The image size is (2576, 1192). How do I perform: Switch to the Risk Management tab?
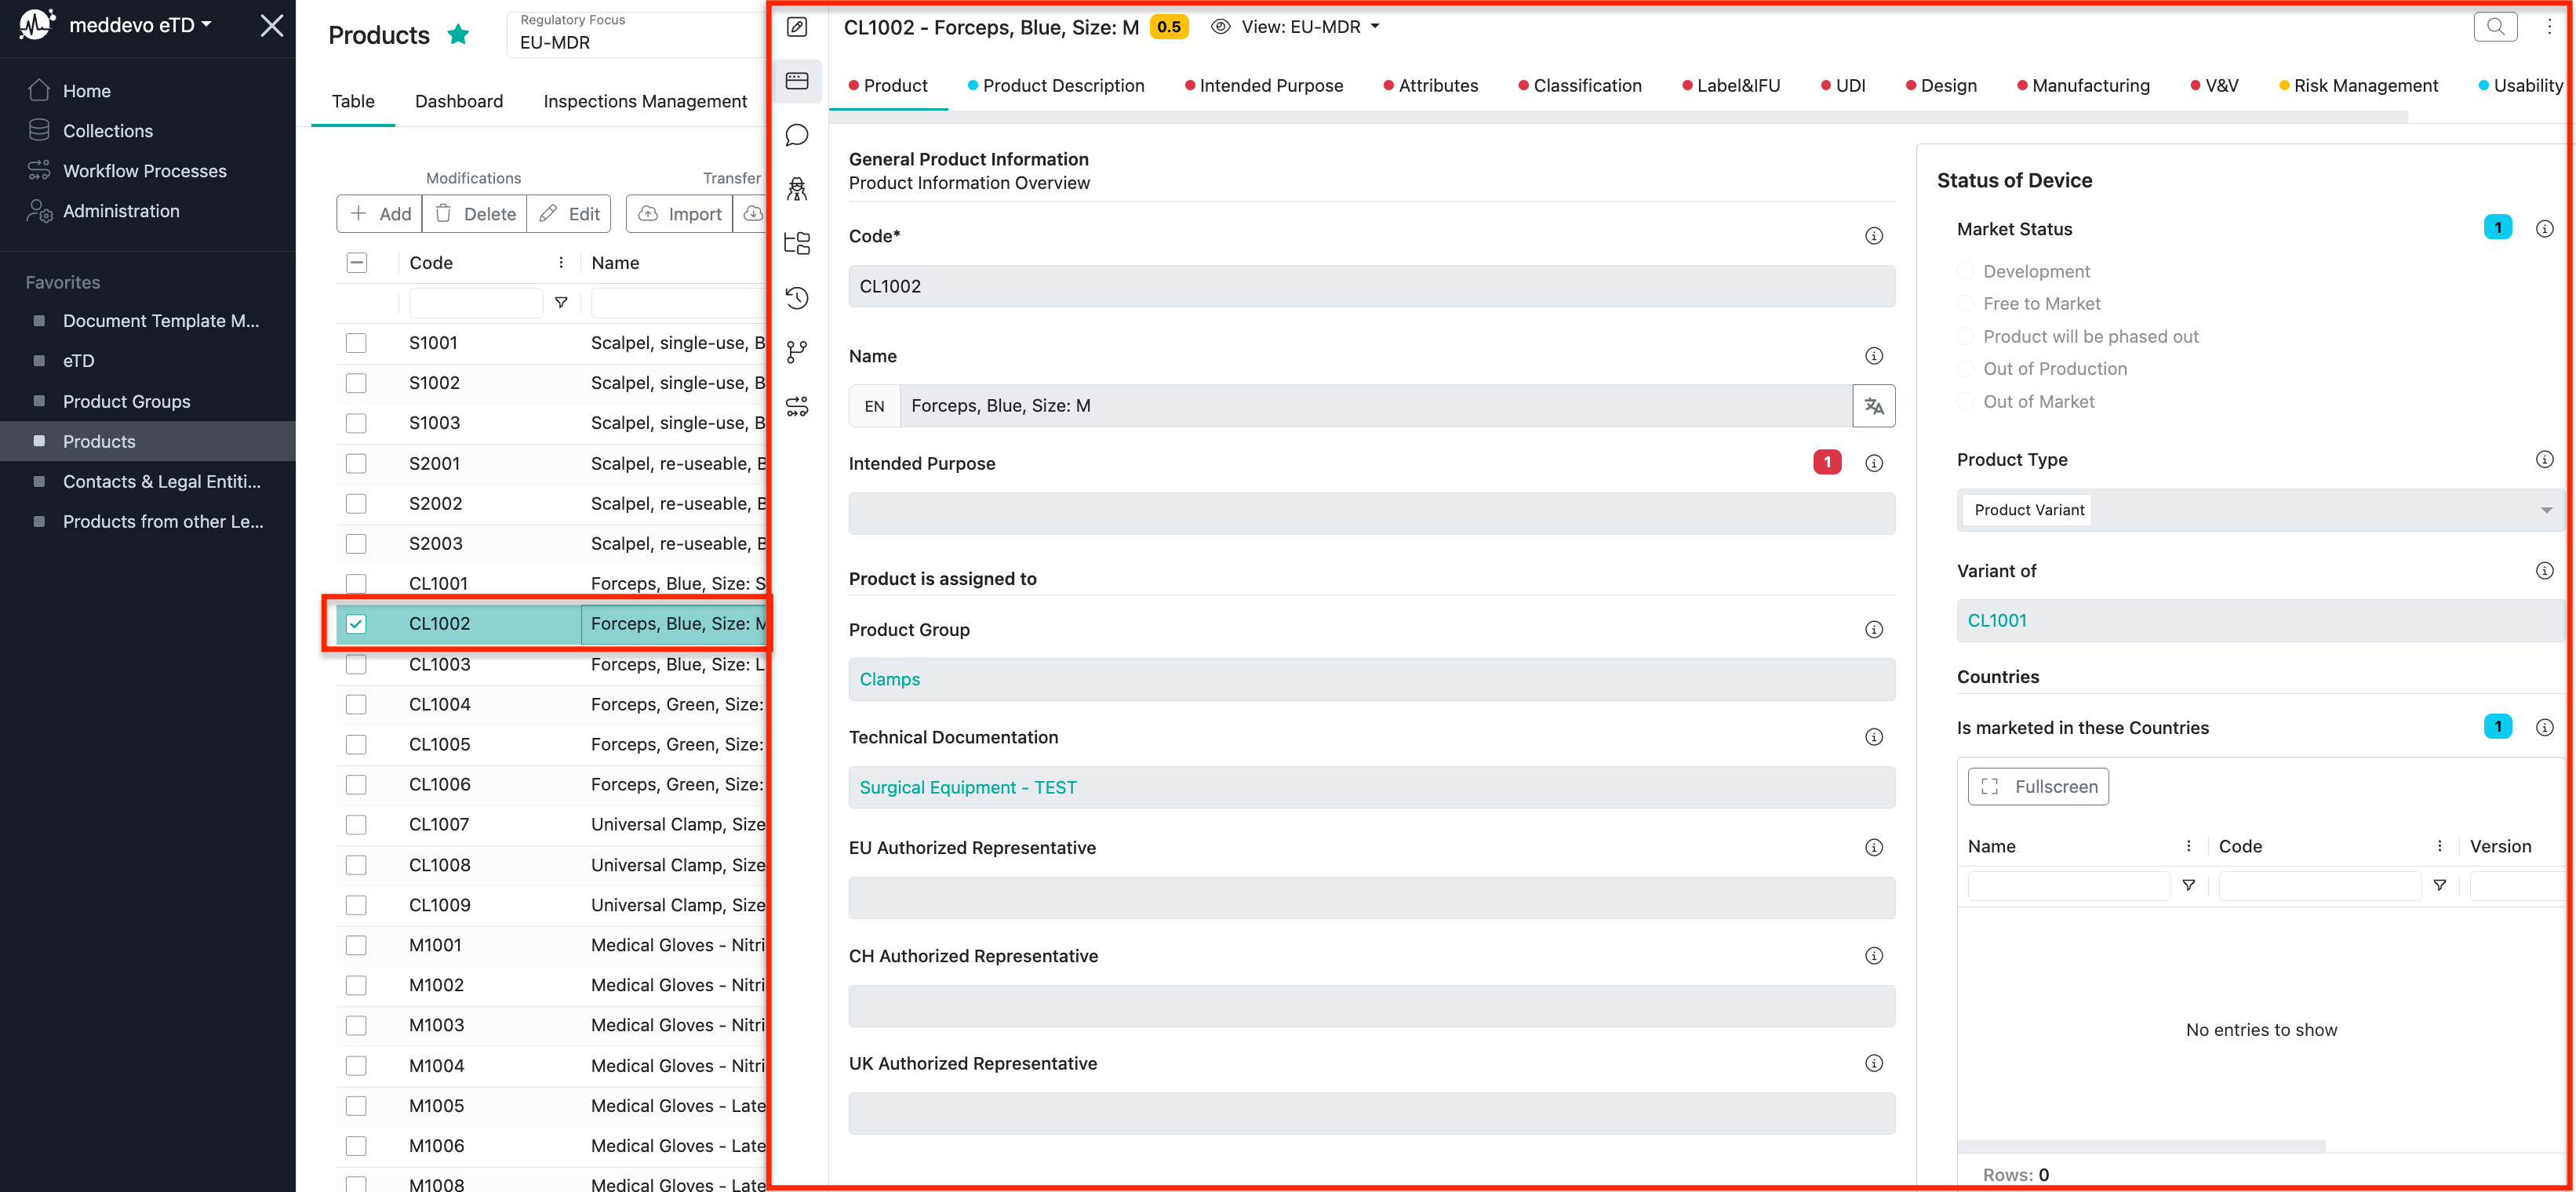[2358, 86]
